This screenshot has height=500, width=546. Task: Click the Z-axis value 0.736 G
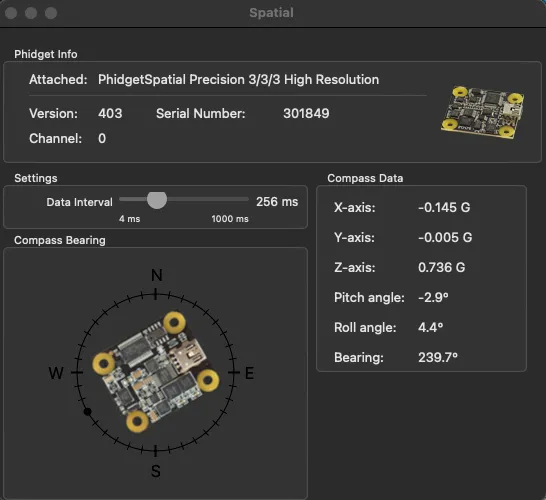pyautogui.click(x=442, y=267)
